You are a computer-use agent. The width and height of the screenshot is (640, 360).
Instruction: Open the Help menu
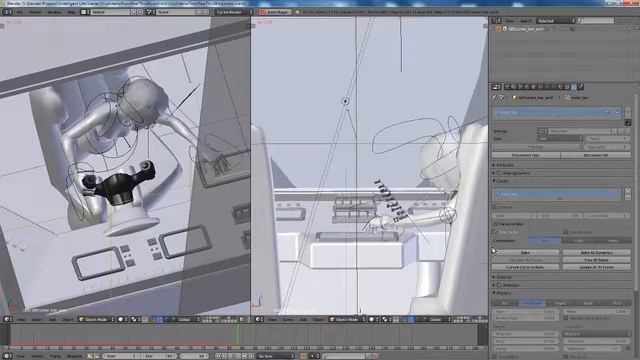(71, 12)
